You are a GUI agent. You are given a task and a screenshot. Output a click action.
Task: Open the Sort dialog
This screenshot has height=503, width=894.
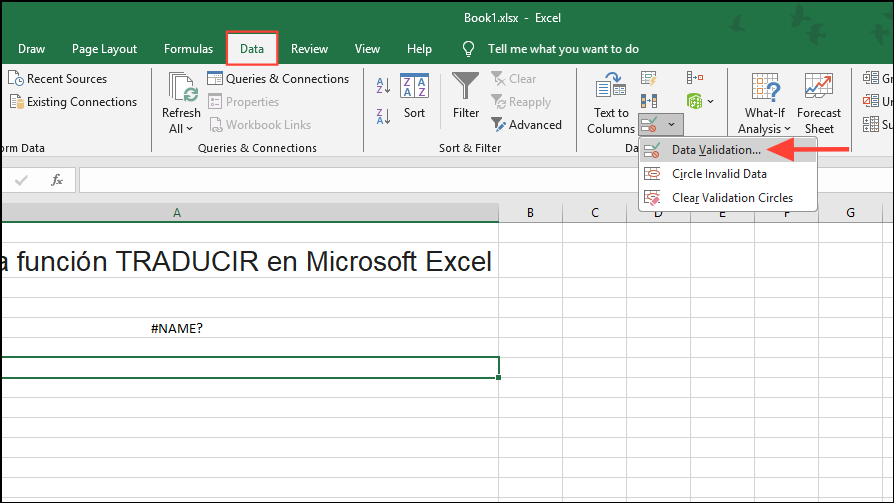(x=415, y=96)
